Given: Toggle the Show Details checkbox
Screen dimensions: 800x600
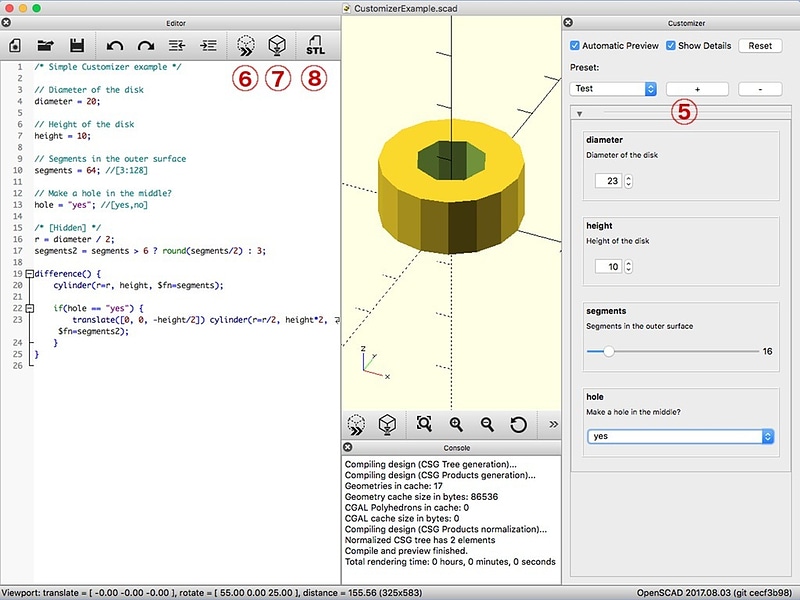Looking at the screenshot, I should tap(671, 45).
